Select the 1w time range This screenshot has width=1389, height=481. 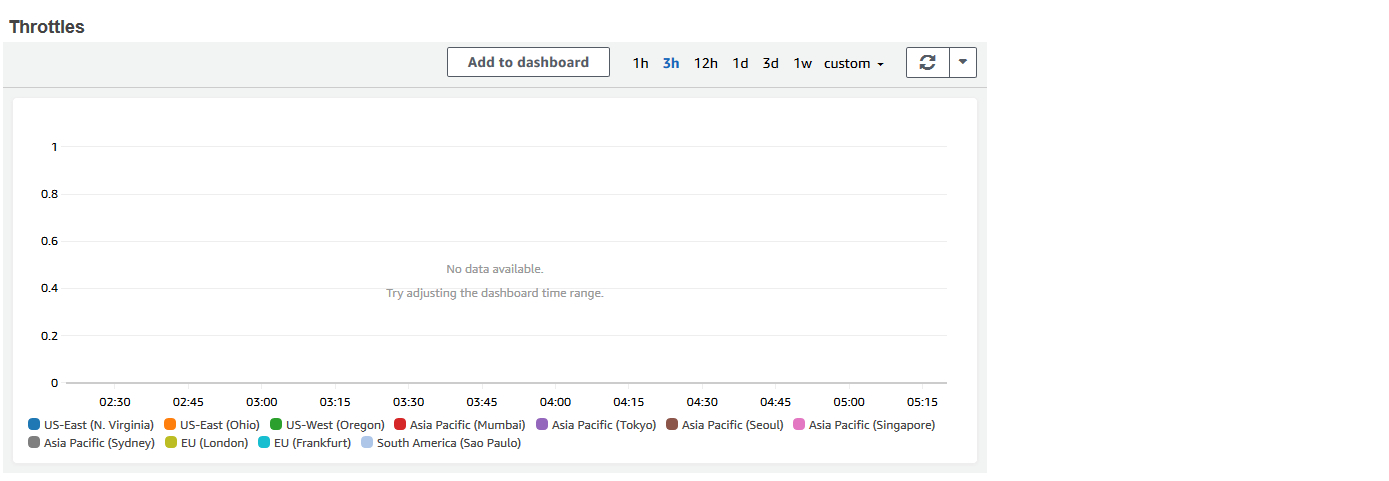[x=803, y=63]
